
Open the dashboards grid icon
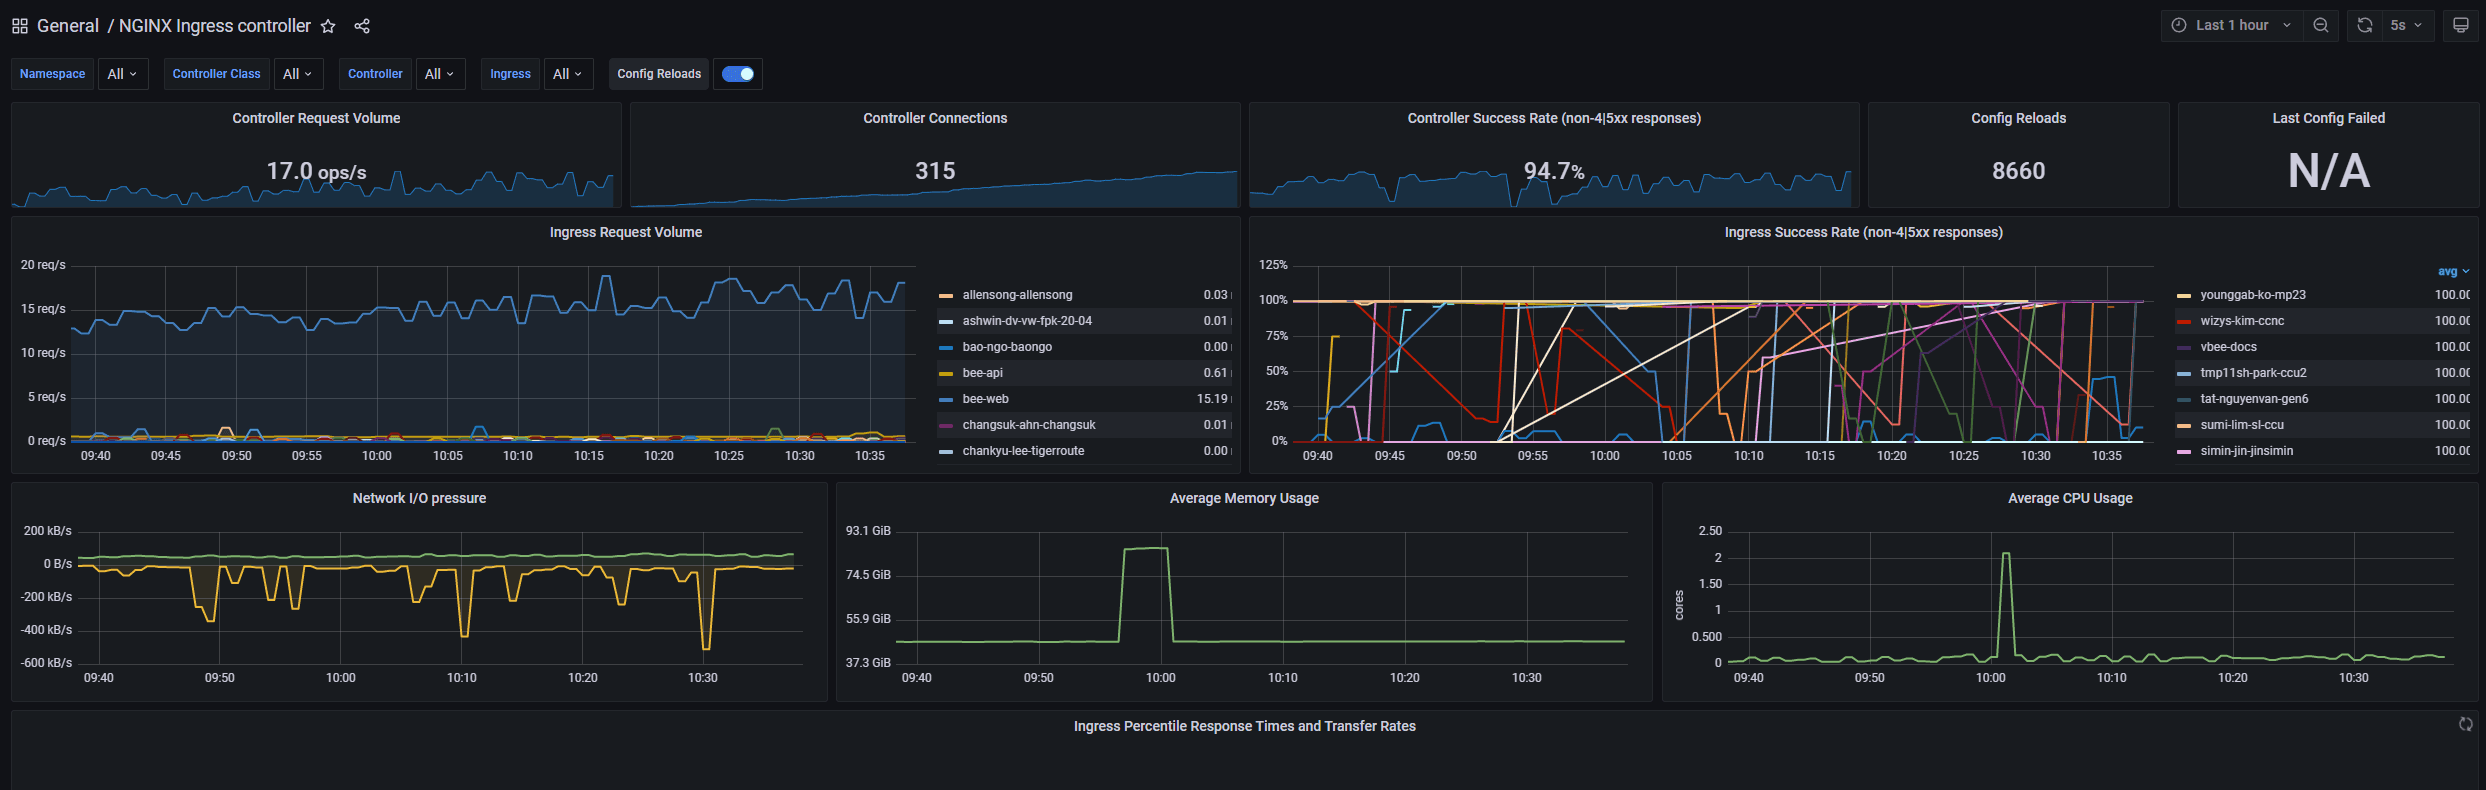(20, 26)
